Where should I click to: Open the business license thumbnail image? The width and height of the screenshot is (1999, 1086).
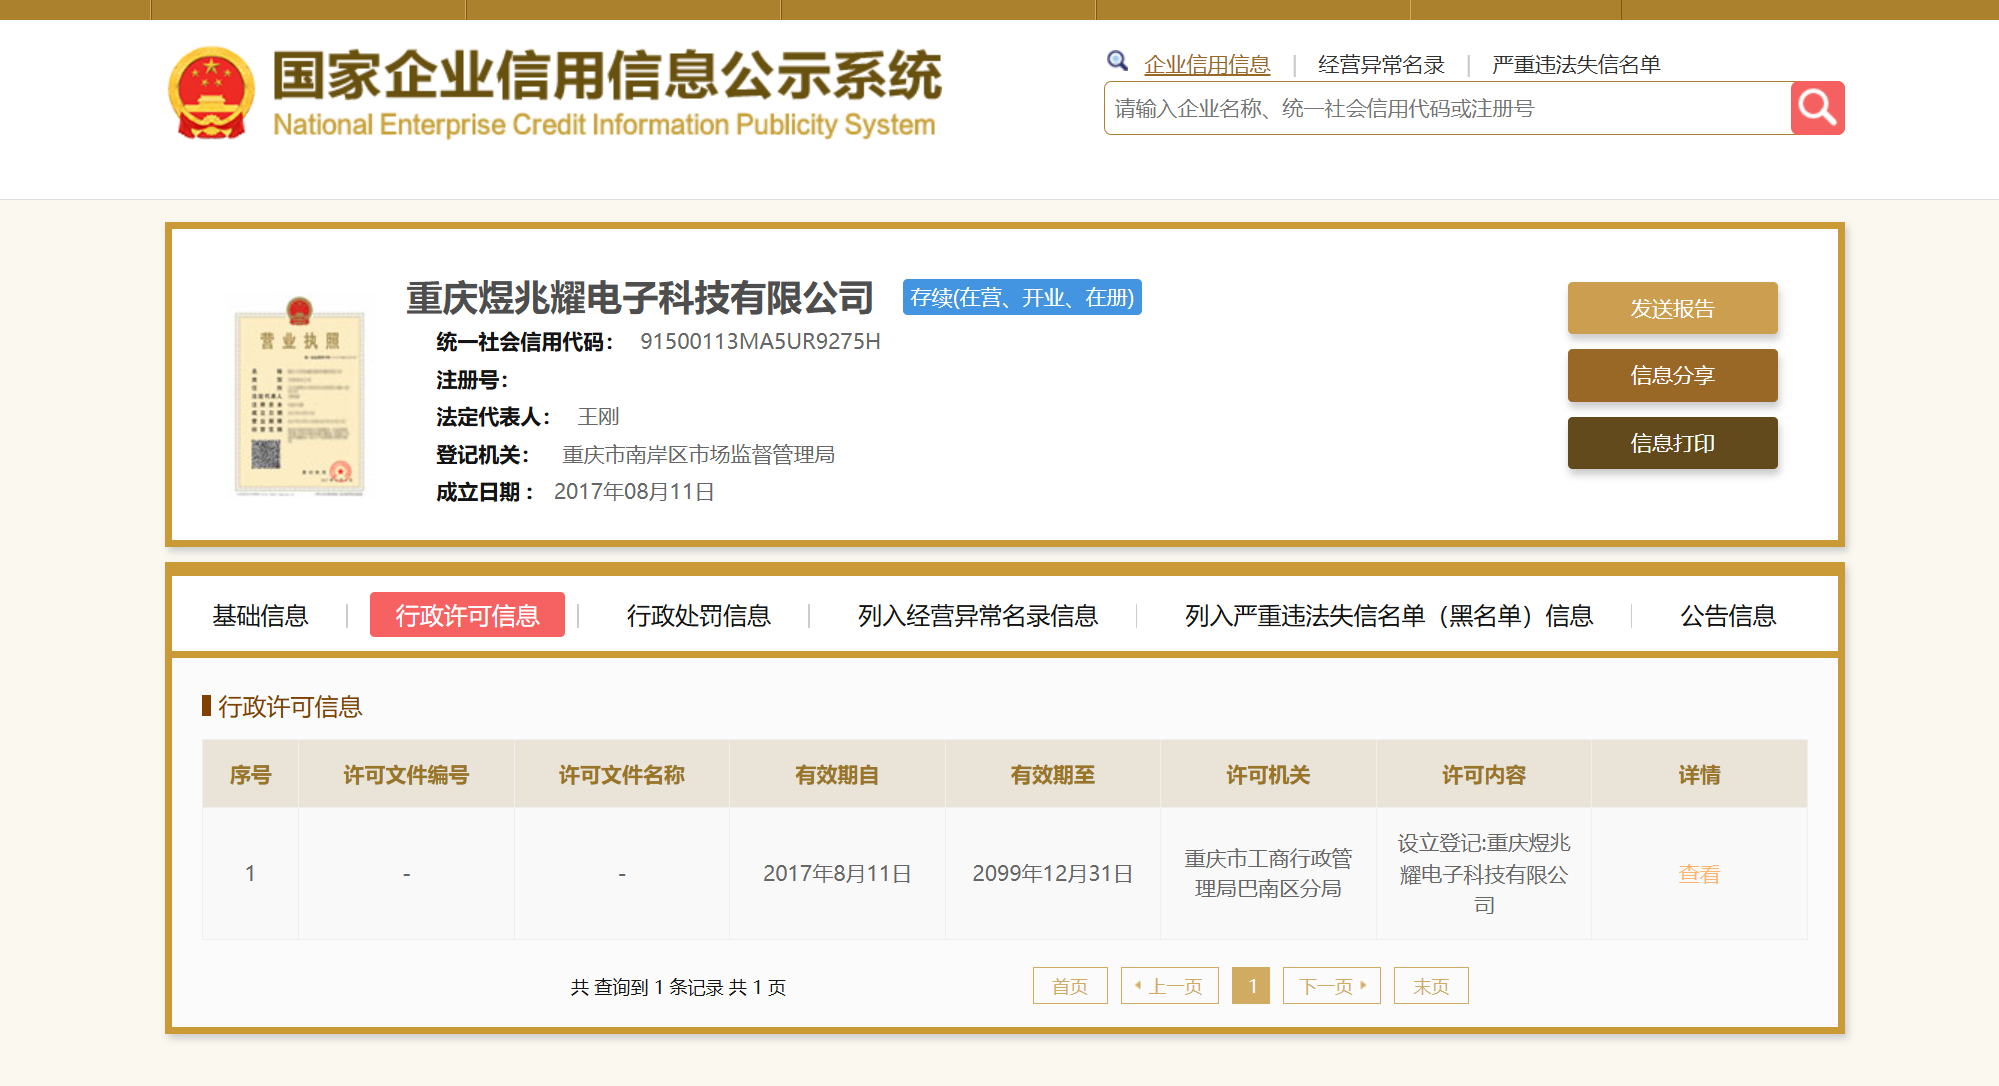[299, 396]
